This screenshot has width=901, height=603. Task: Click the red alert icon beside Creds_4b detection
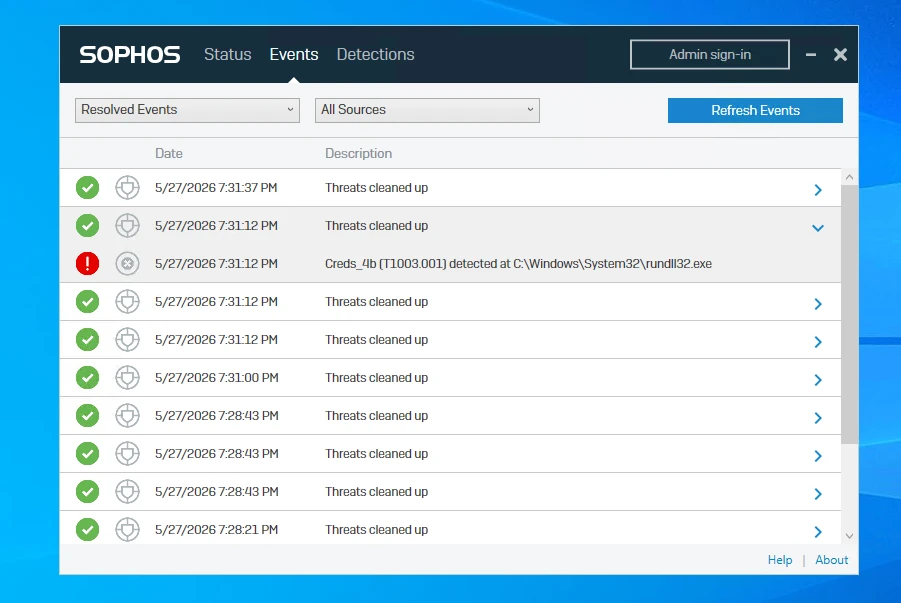[x=87, y=263]
